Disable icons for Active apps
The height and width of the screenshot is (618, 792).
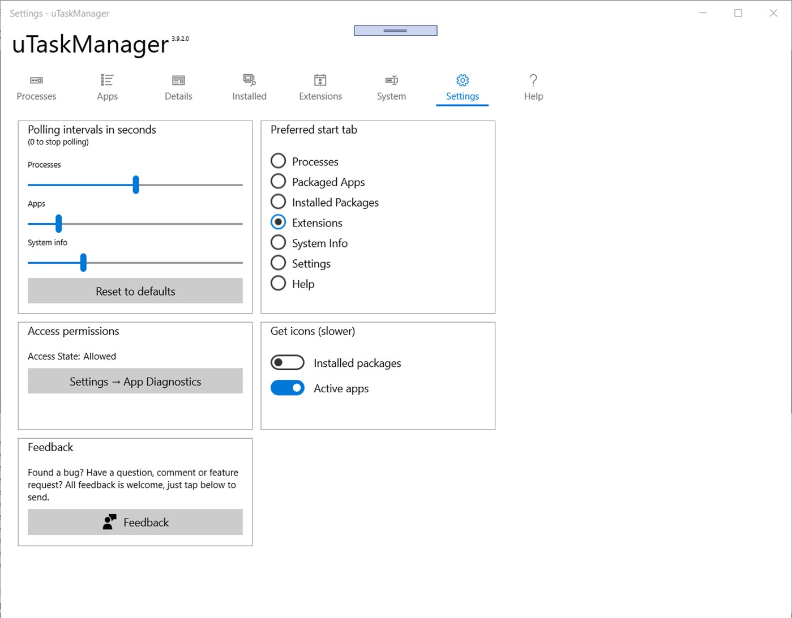[287, 388]
